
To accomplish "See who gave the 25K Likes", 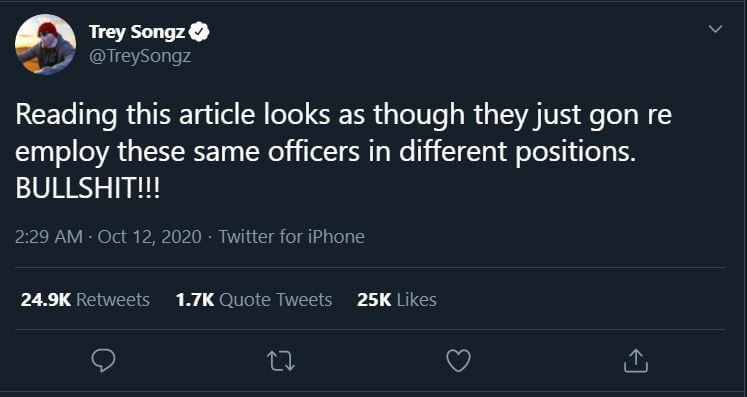I will pyautogui.click(x=397, y=300).
